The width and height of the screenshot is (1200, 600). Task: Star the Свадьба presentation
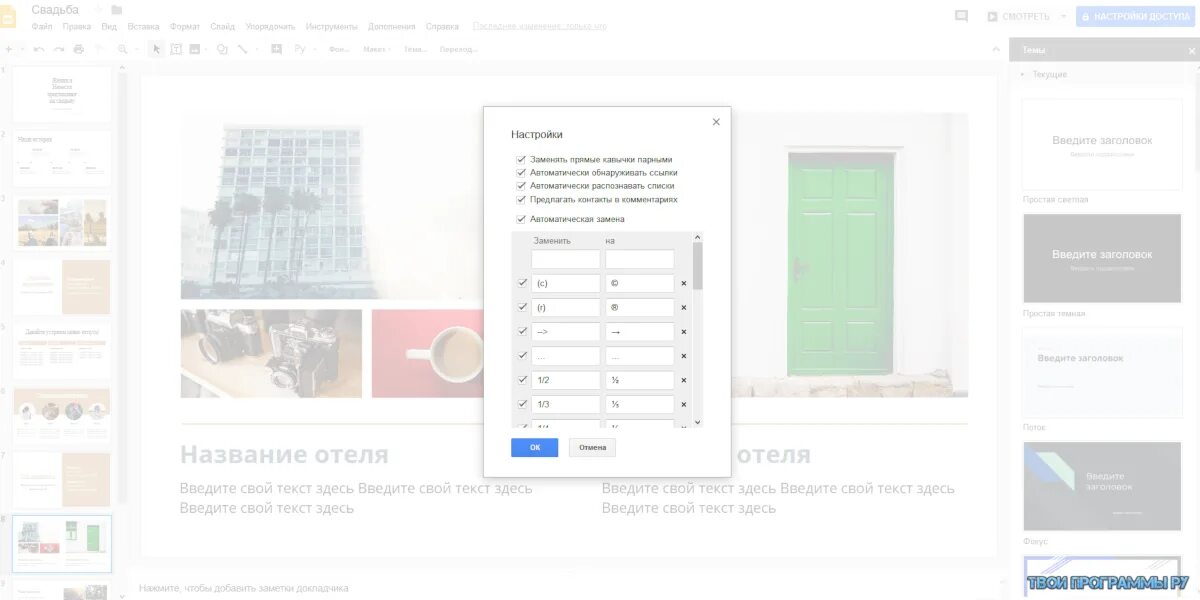pos(98,10)
